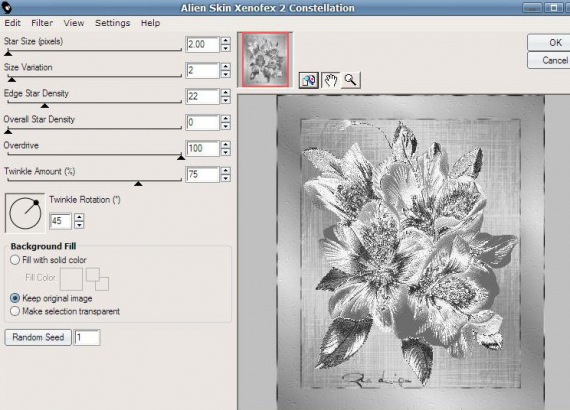This screenshot has height=410, width=570.
Task: Click the Overdrive value field
Action: [202, 148]
